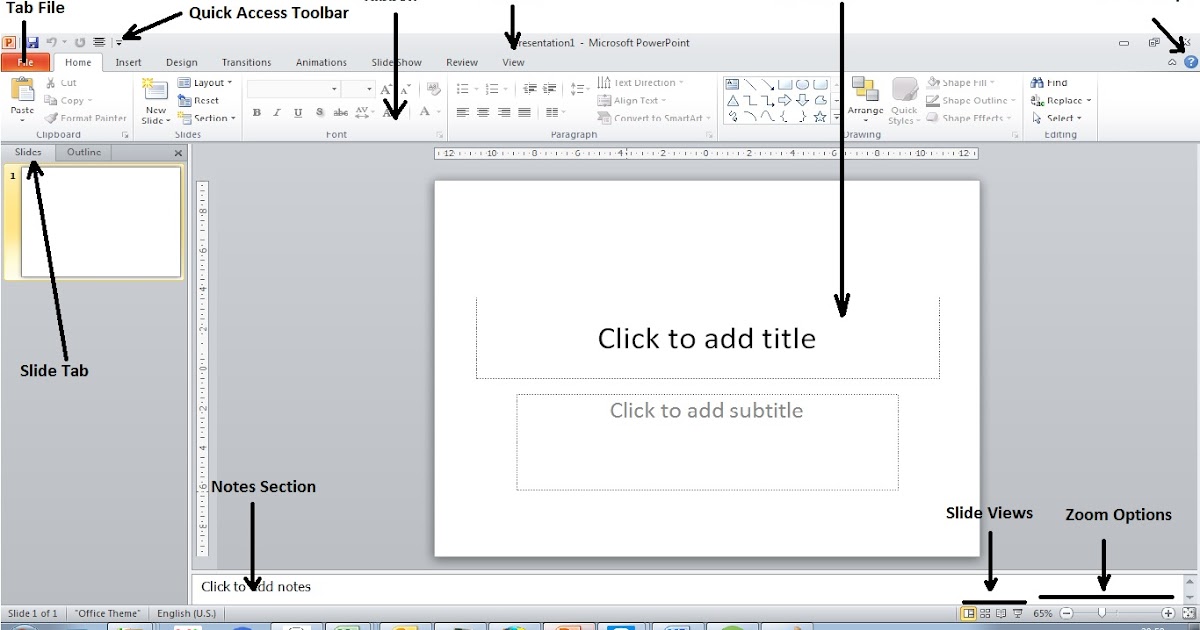The image size is (1200, 630).
Task: Click the Slide Sorter view icon
Action: coord(987,614)
